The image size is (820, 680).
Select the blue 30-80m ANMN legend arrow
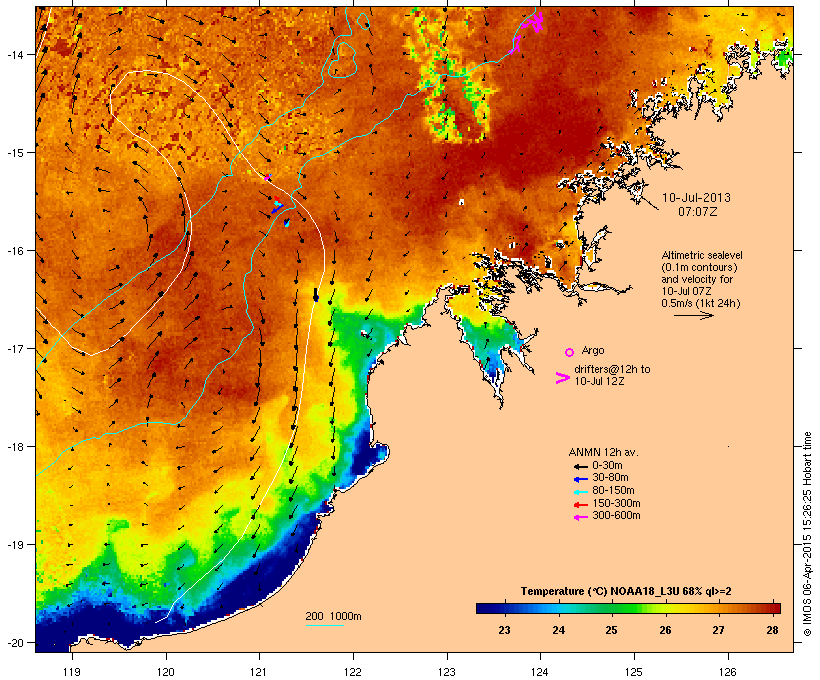click(x=580, y=479)
